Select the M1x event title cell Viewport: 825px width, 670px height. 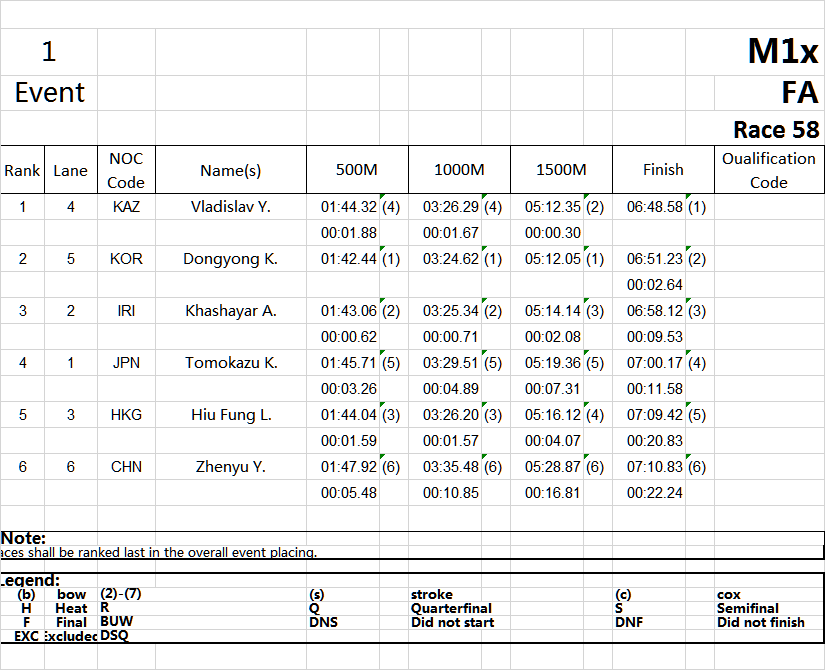[x=782, y=52]
